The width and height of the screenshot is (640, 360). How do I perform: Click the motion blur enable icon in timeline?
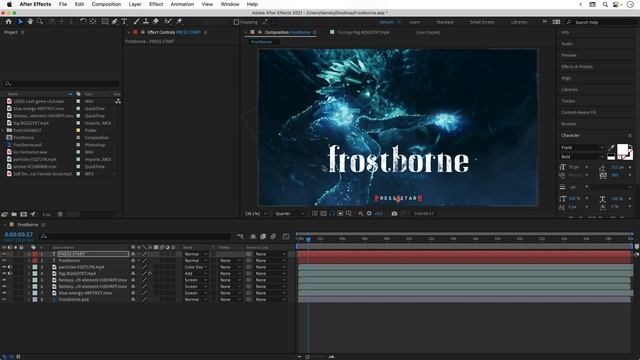[x=273, y=236]
